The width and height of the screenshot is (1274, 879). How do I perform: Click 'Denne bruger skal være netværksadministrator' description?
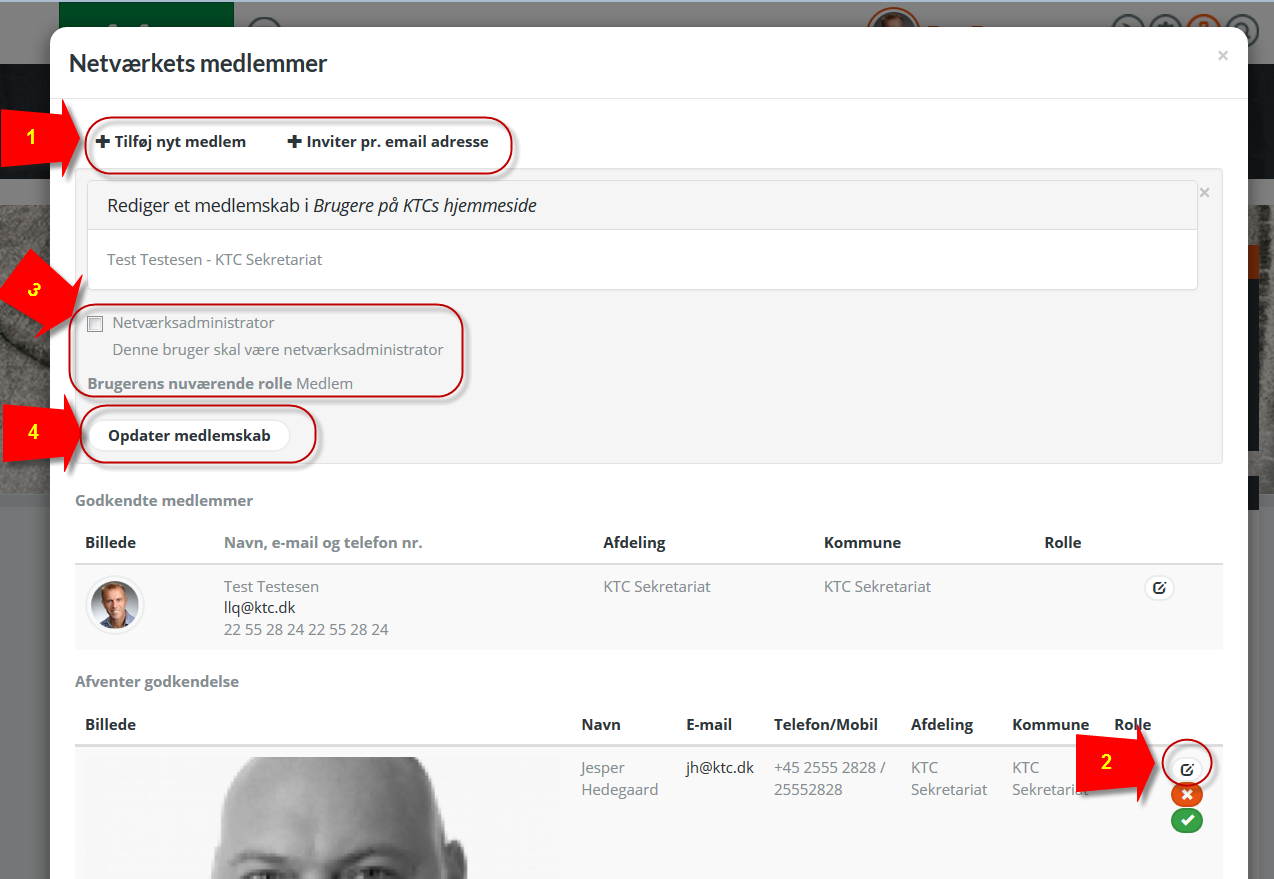[x=278, y=350]
